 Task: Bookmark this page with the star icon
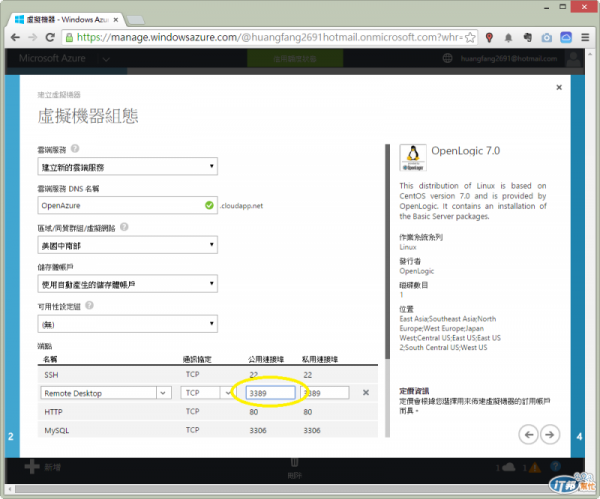(x=470, y=38)
